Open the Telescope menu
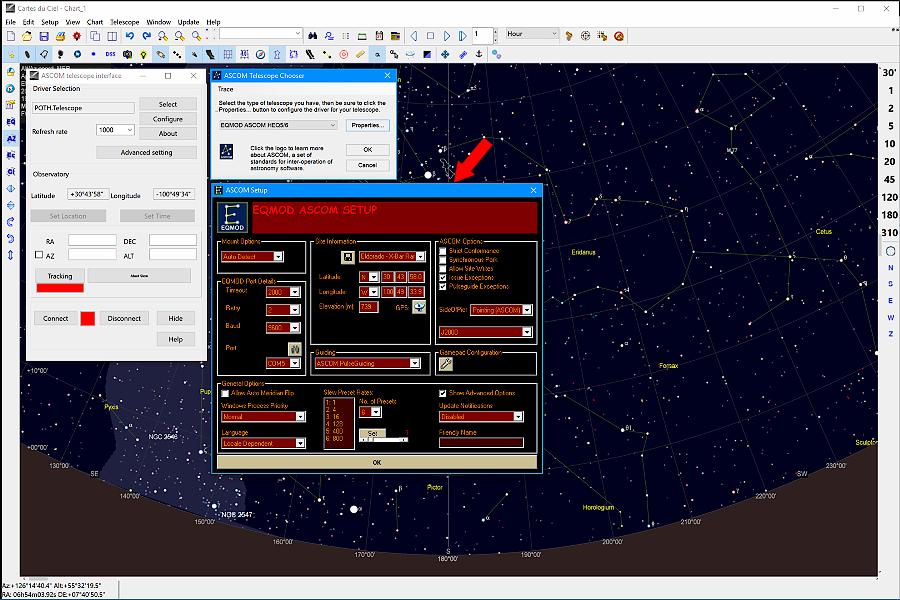Viewport: 900px width, 600px height. pos(125,22)
